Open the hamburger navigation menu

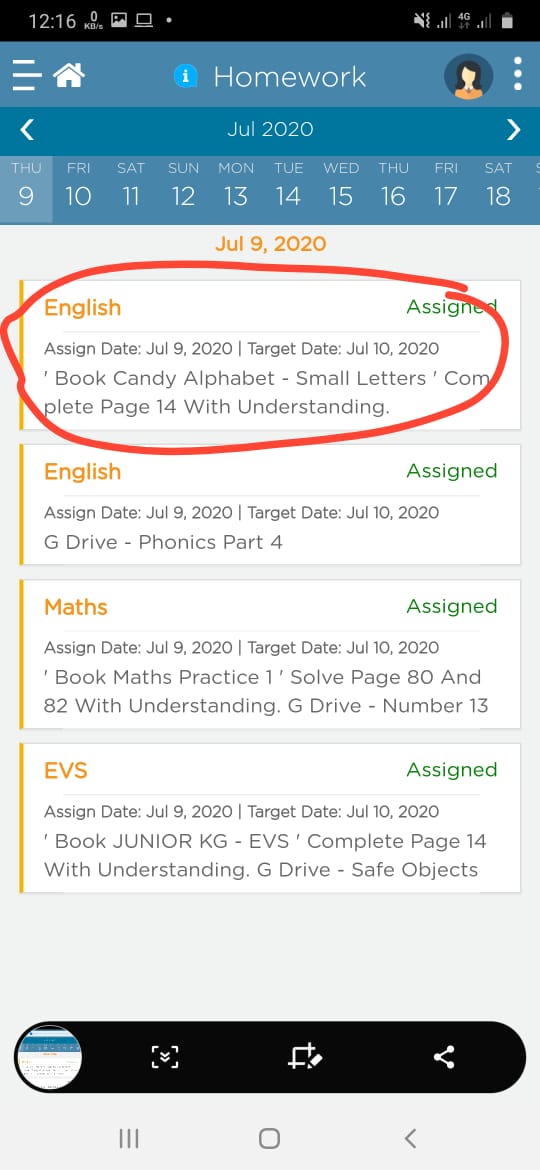point(26,76)
